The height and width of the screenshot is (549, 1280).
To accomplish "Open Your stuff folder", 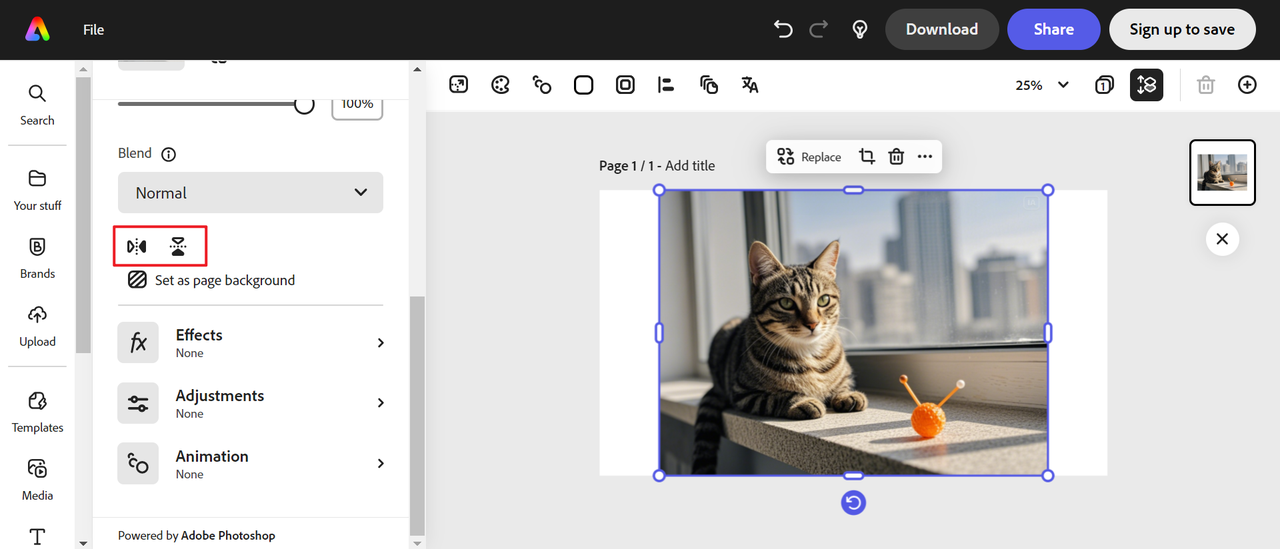I will (x=37, y=190).
